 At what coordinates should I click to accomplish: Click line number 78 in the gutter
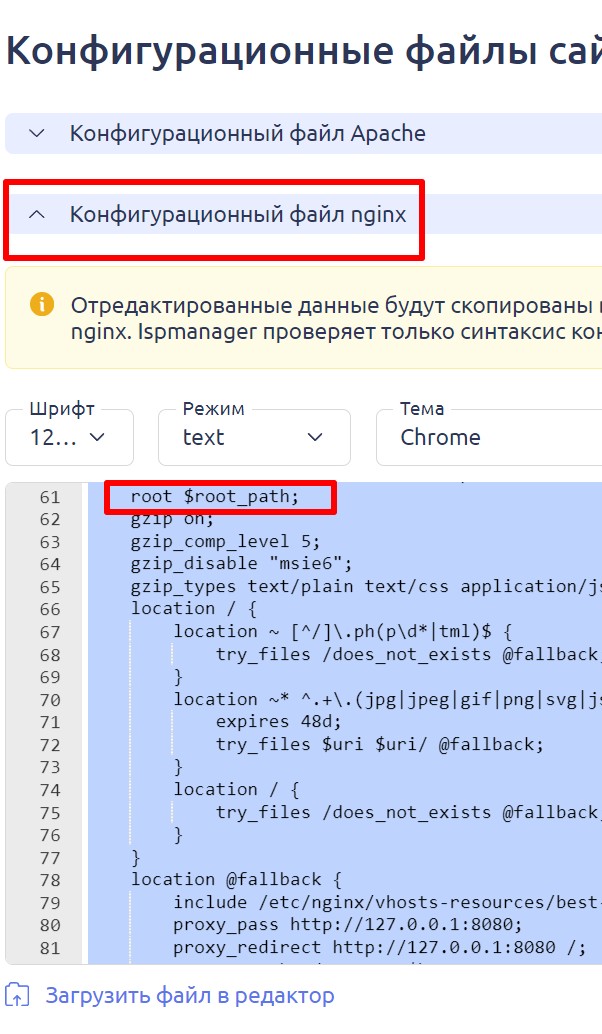tap(50, 880)
